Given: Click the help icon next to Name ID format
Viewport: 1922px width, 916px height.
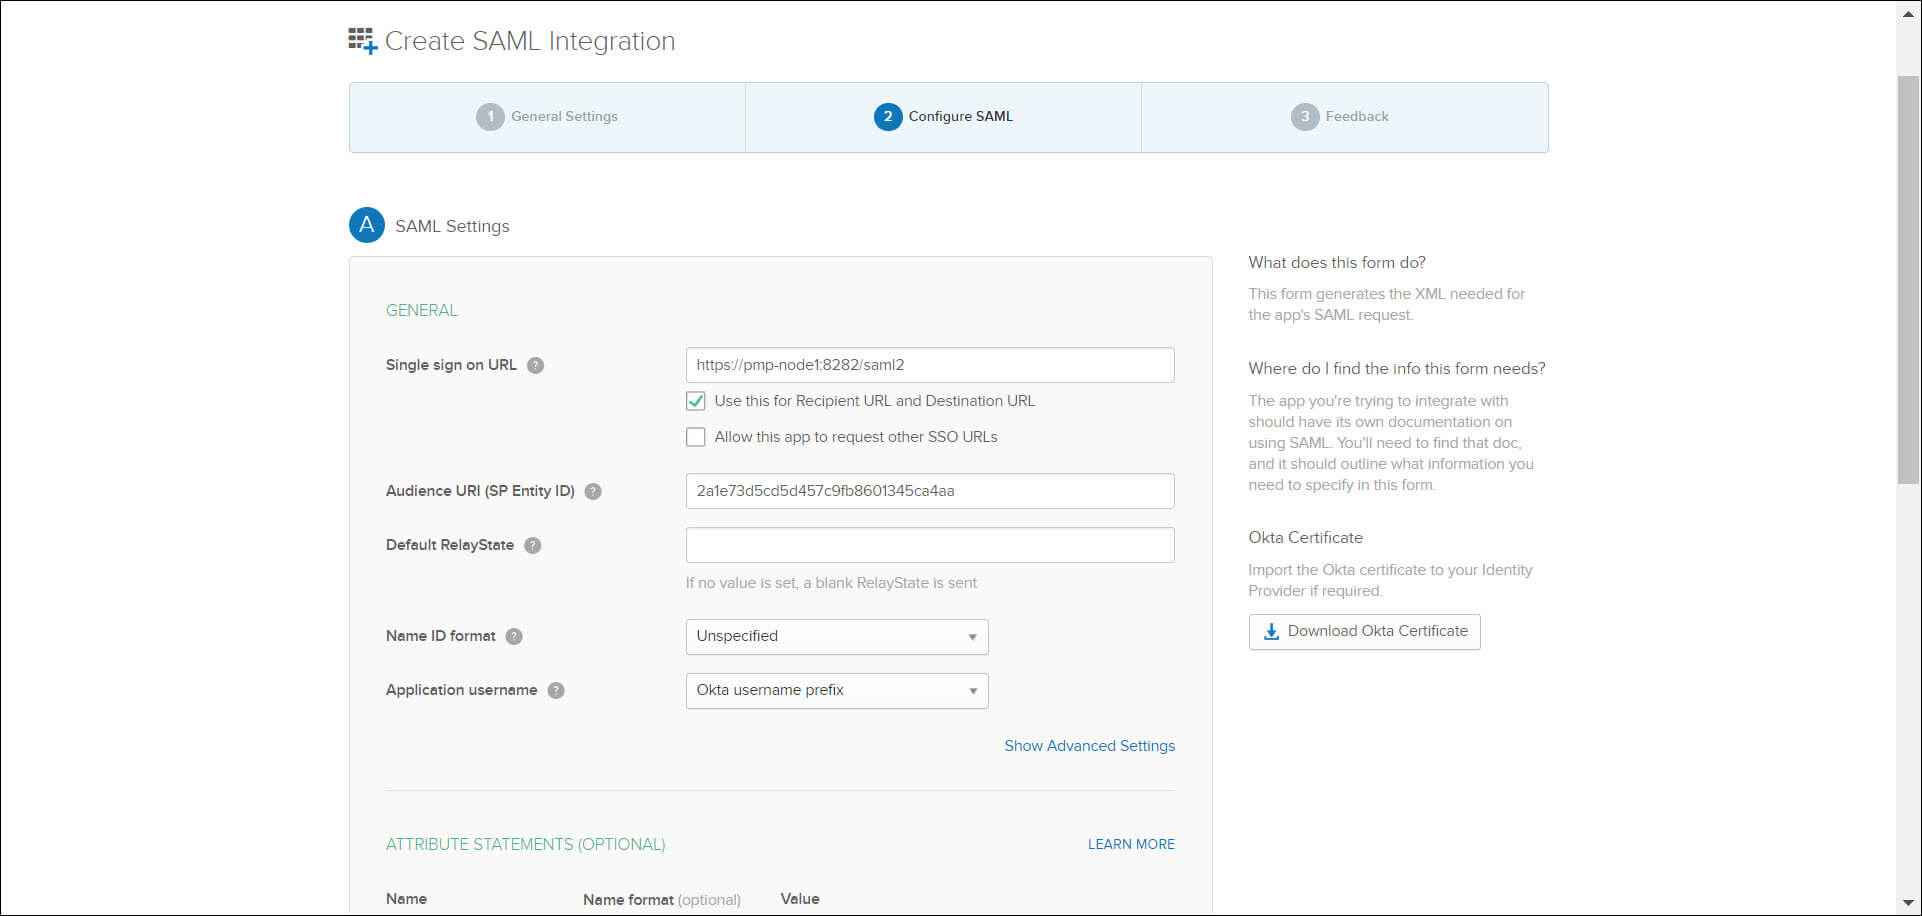Looking at the screenshot, I should pos(514,636).
